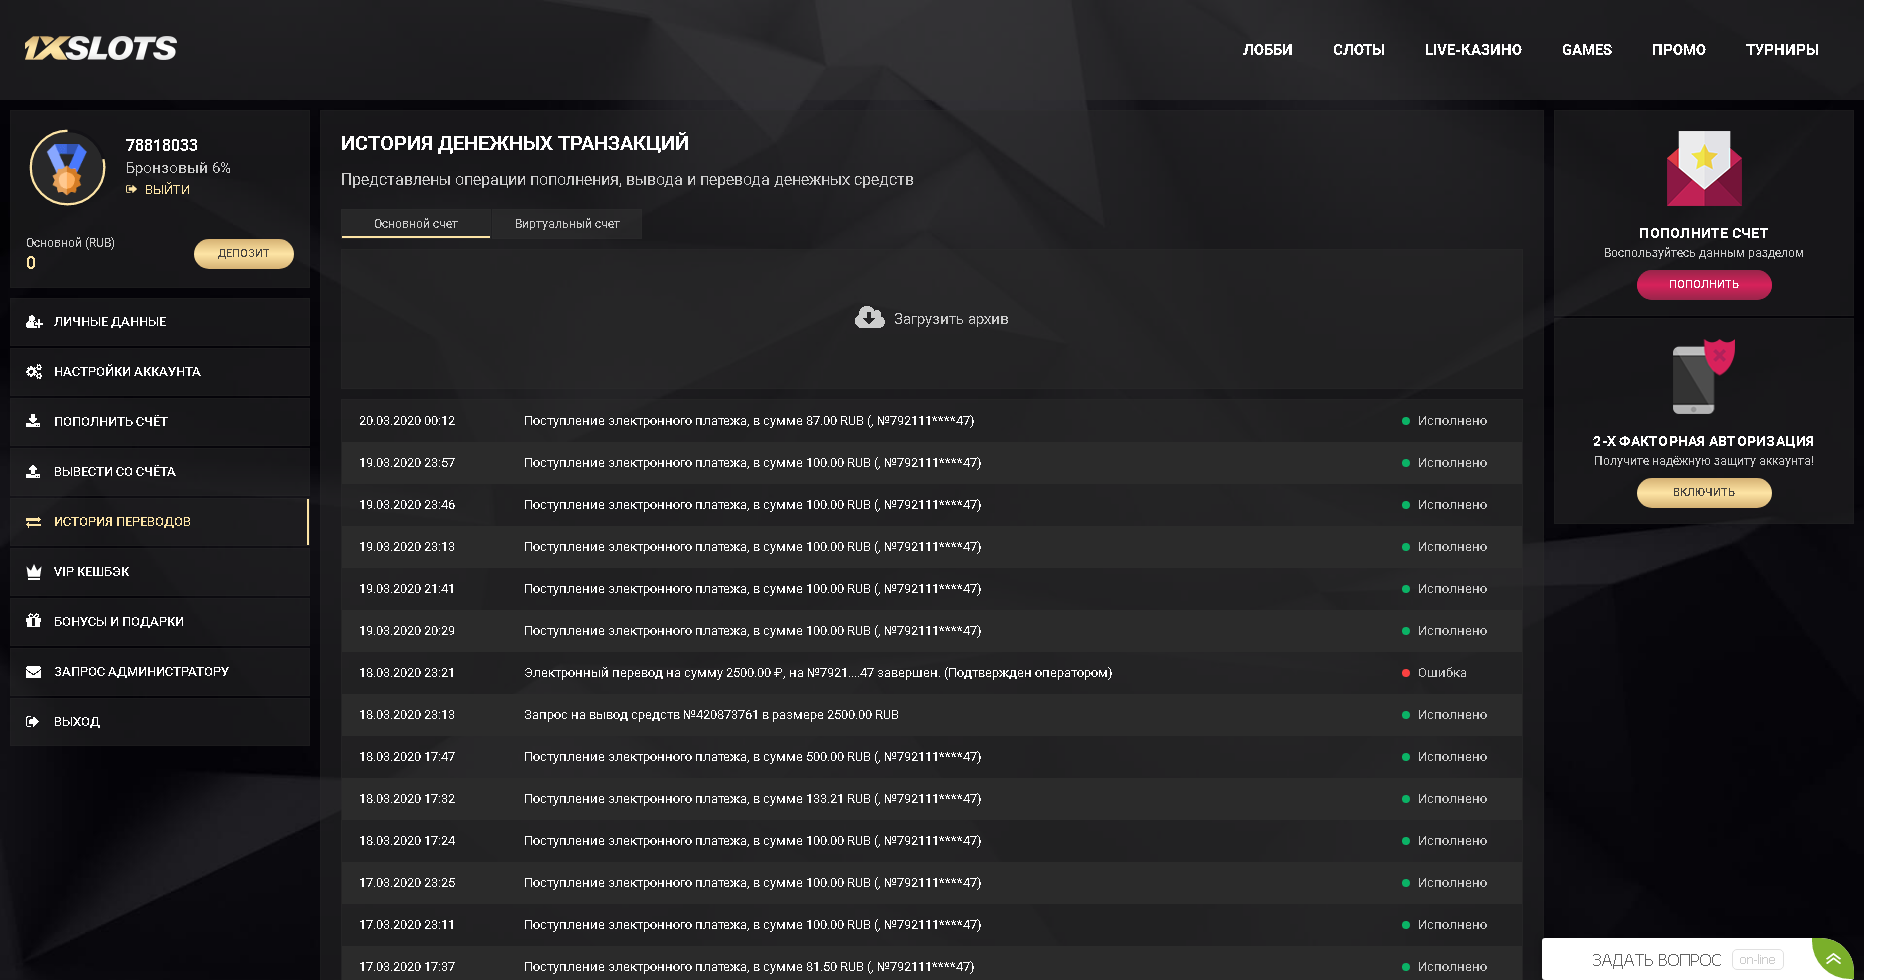Viewport: 1879px width, 980px height.
Task: Click the Выход exit icon in sidebar
Action: [33, 721]
